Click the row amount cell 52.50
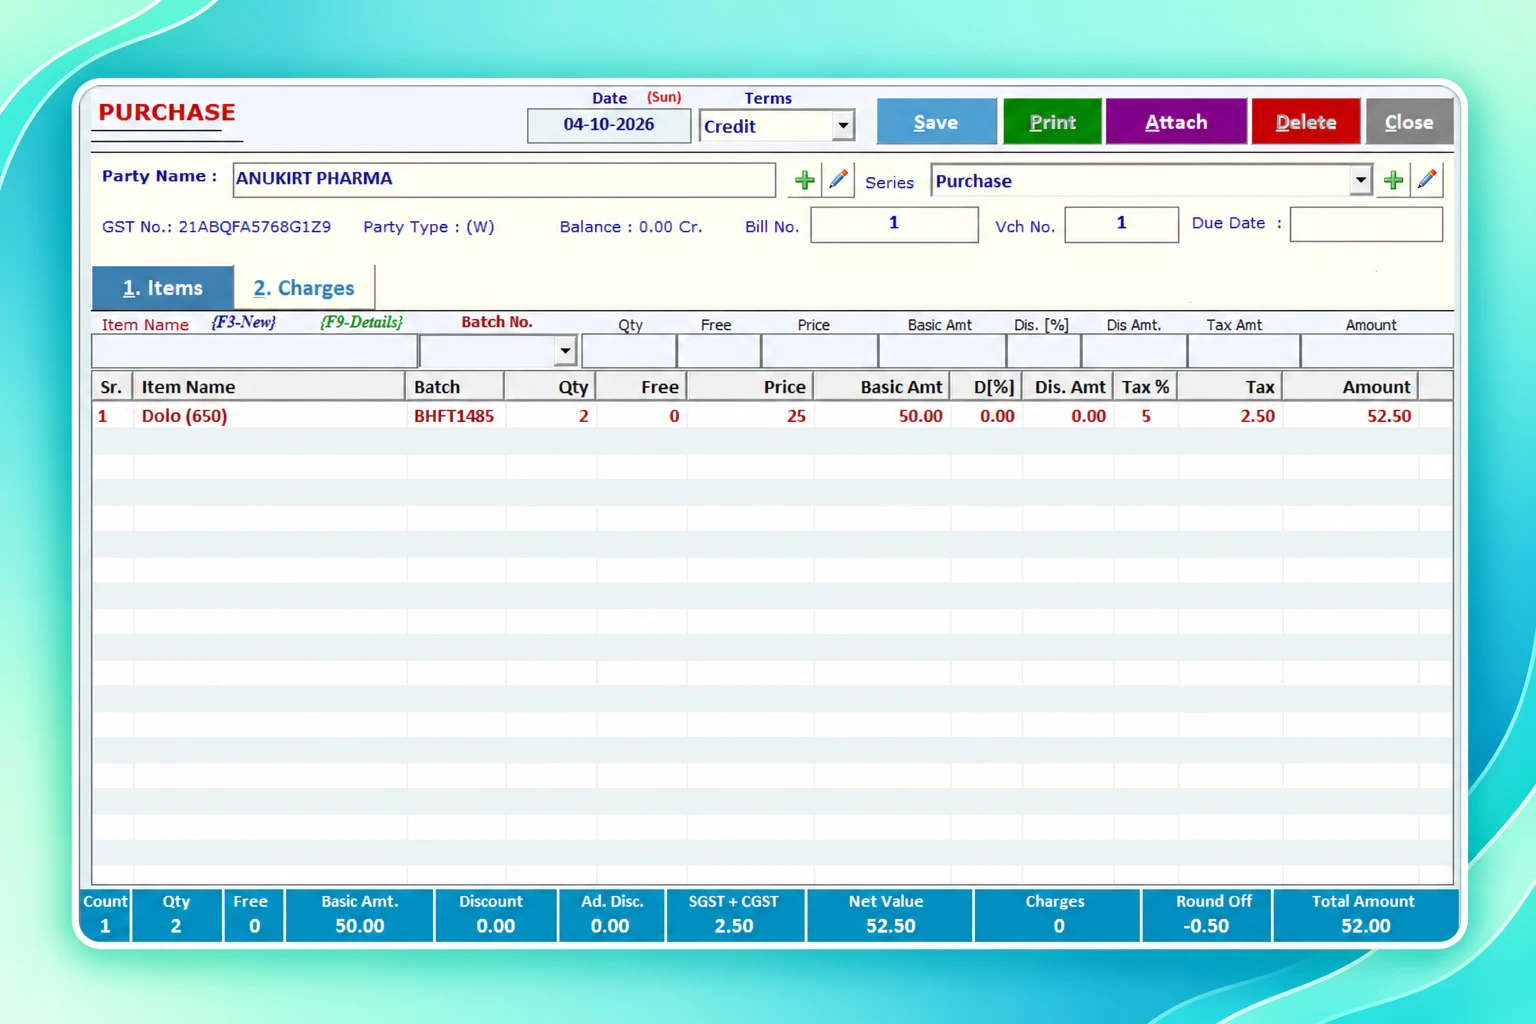Image resolution: width=1536 pixels, height=1024 pixels. [x=1389, y=416]
